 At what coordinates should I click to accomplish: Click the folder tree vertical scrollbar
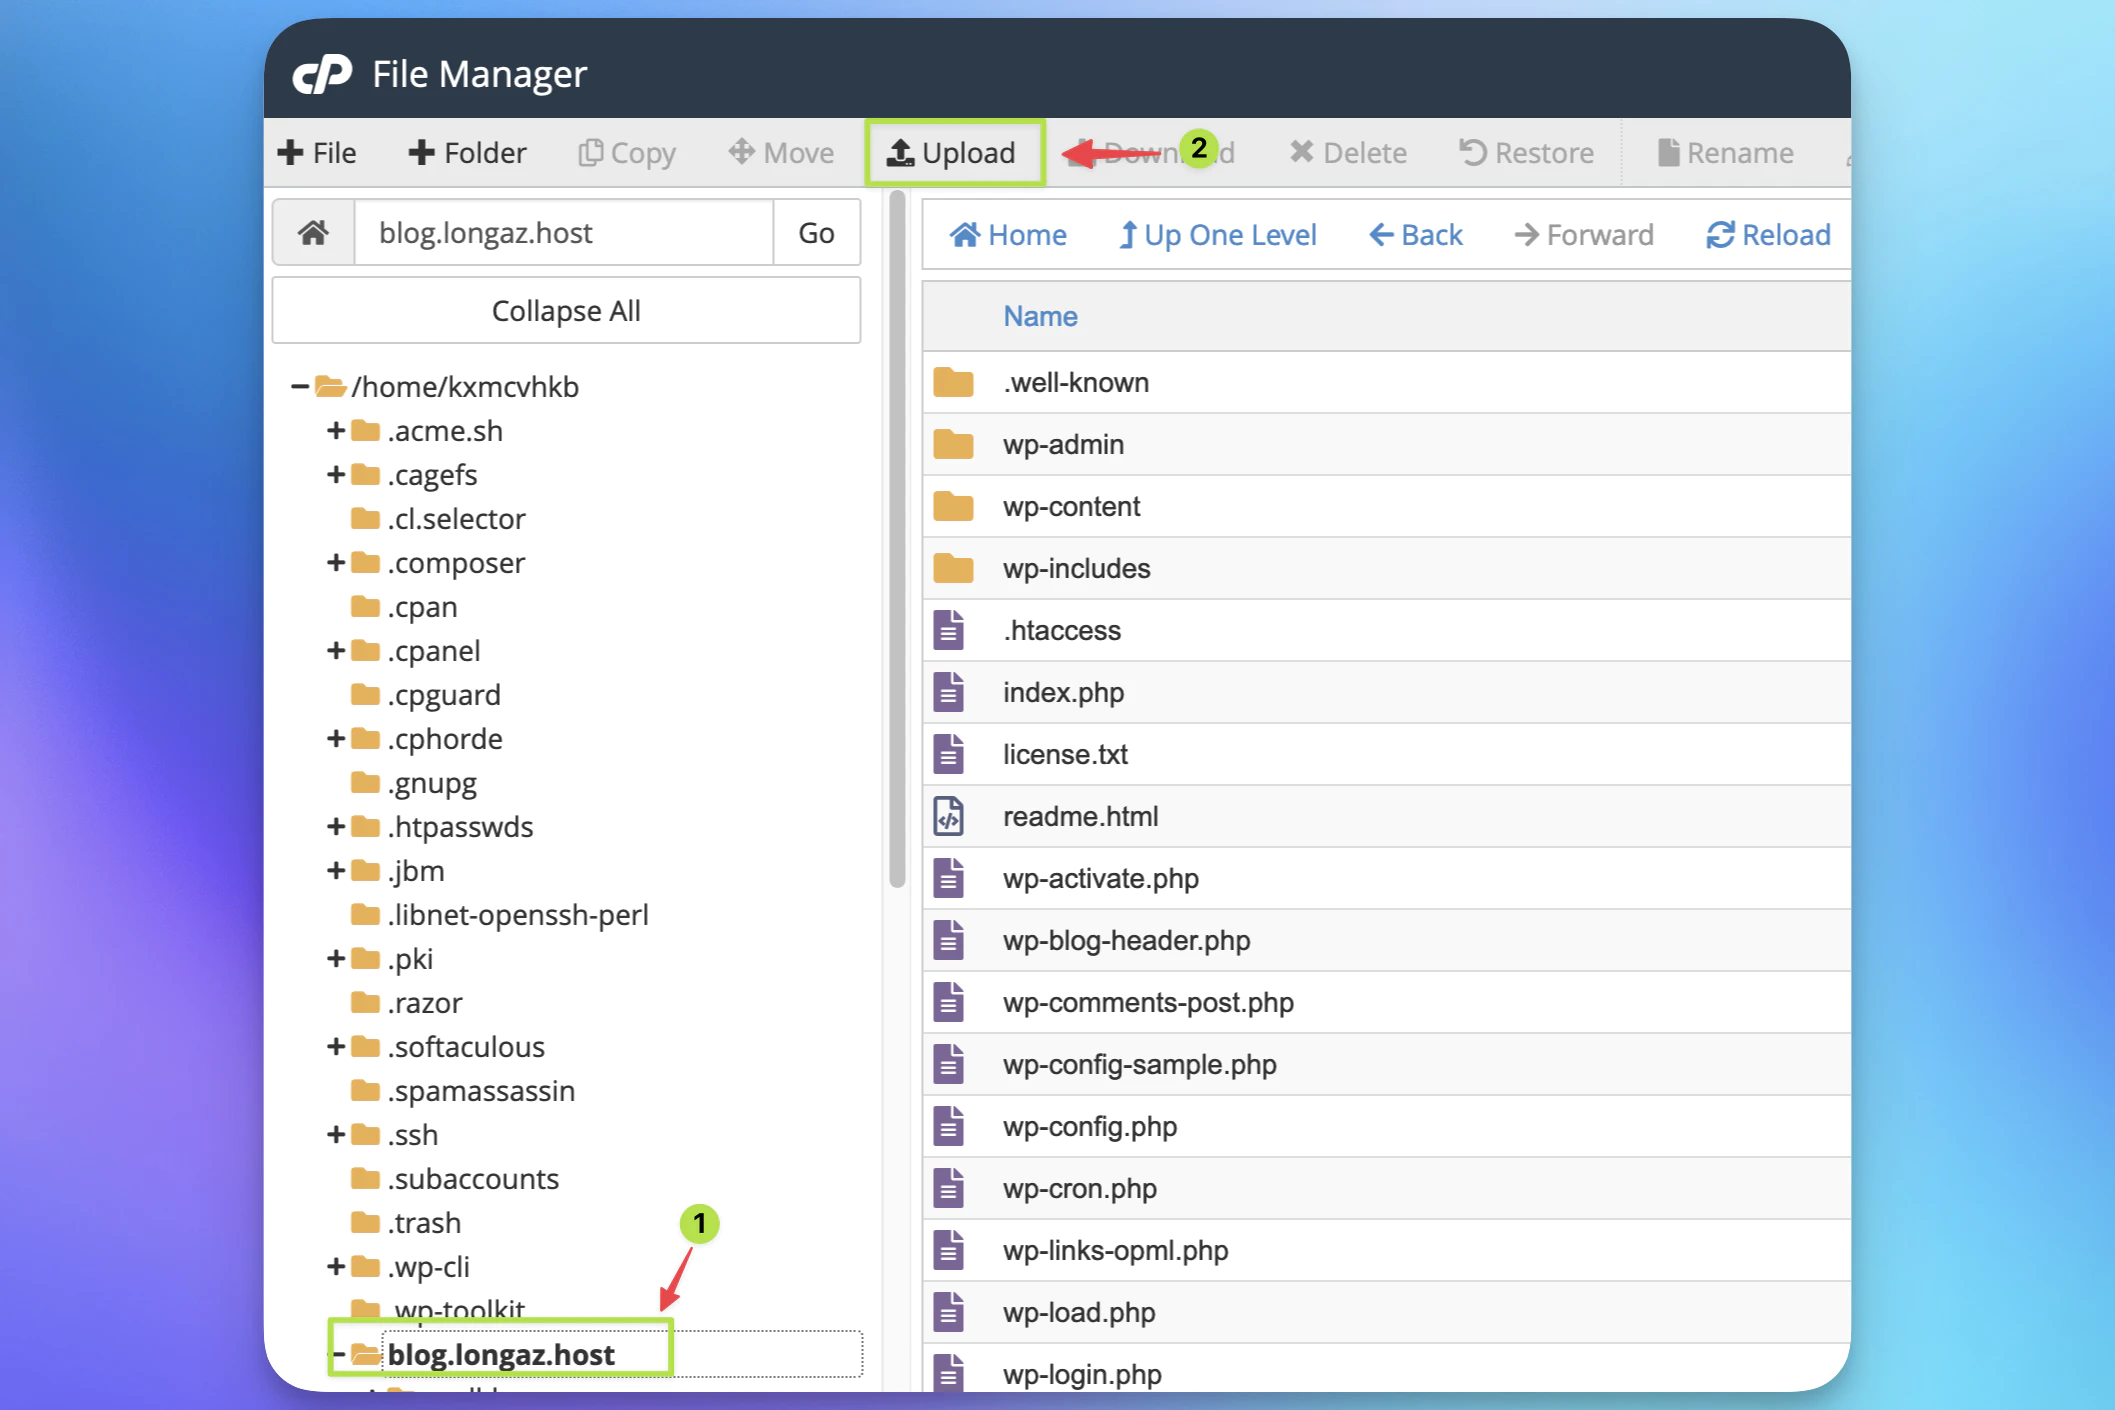pyautogui.click(x=897, y=540)
